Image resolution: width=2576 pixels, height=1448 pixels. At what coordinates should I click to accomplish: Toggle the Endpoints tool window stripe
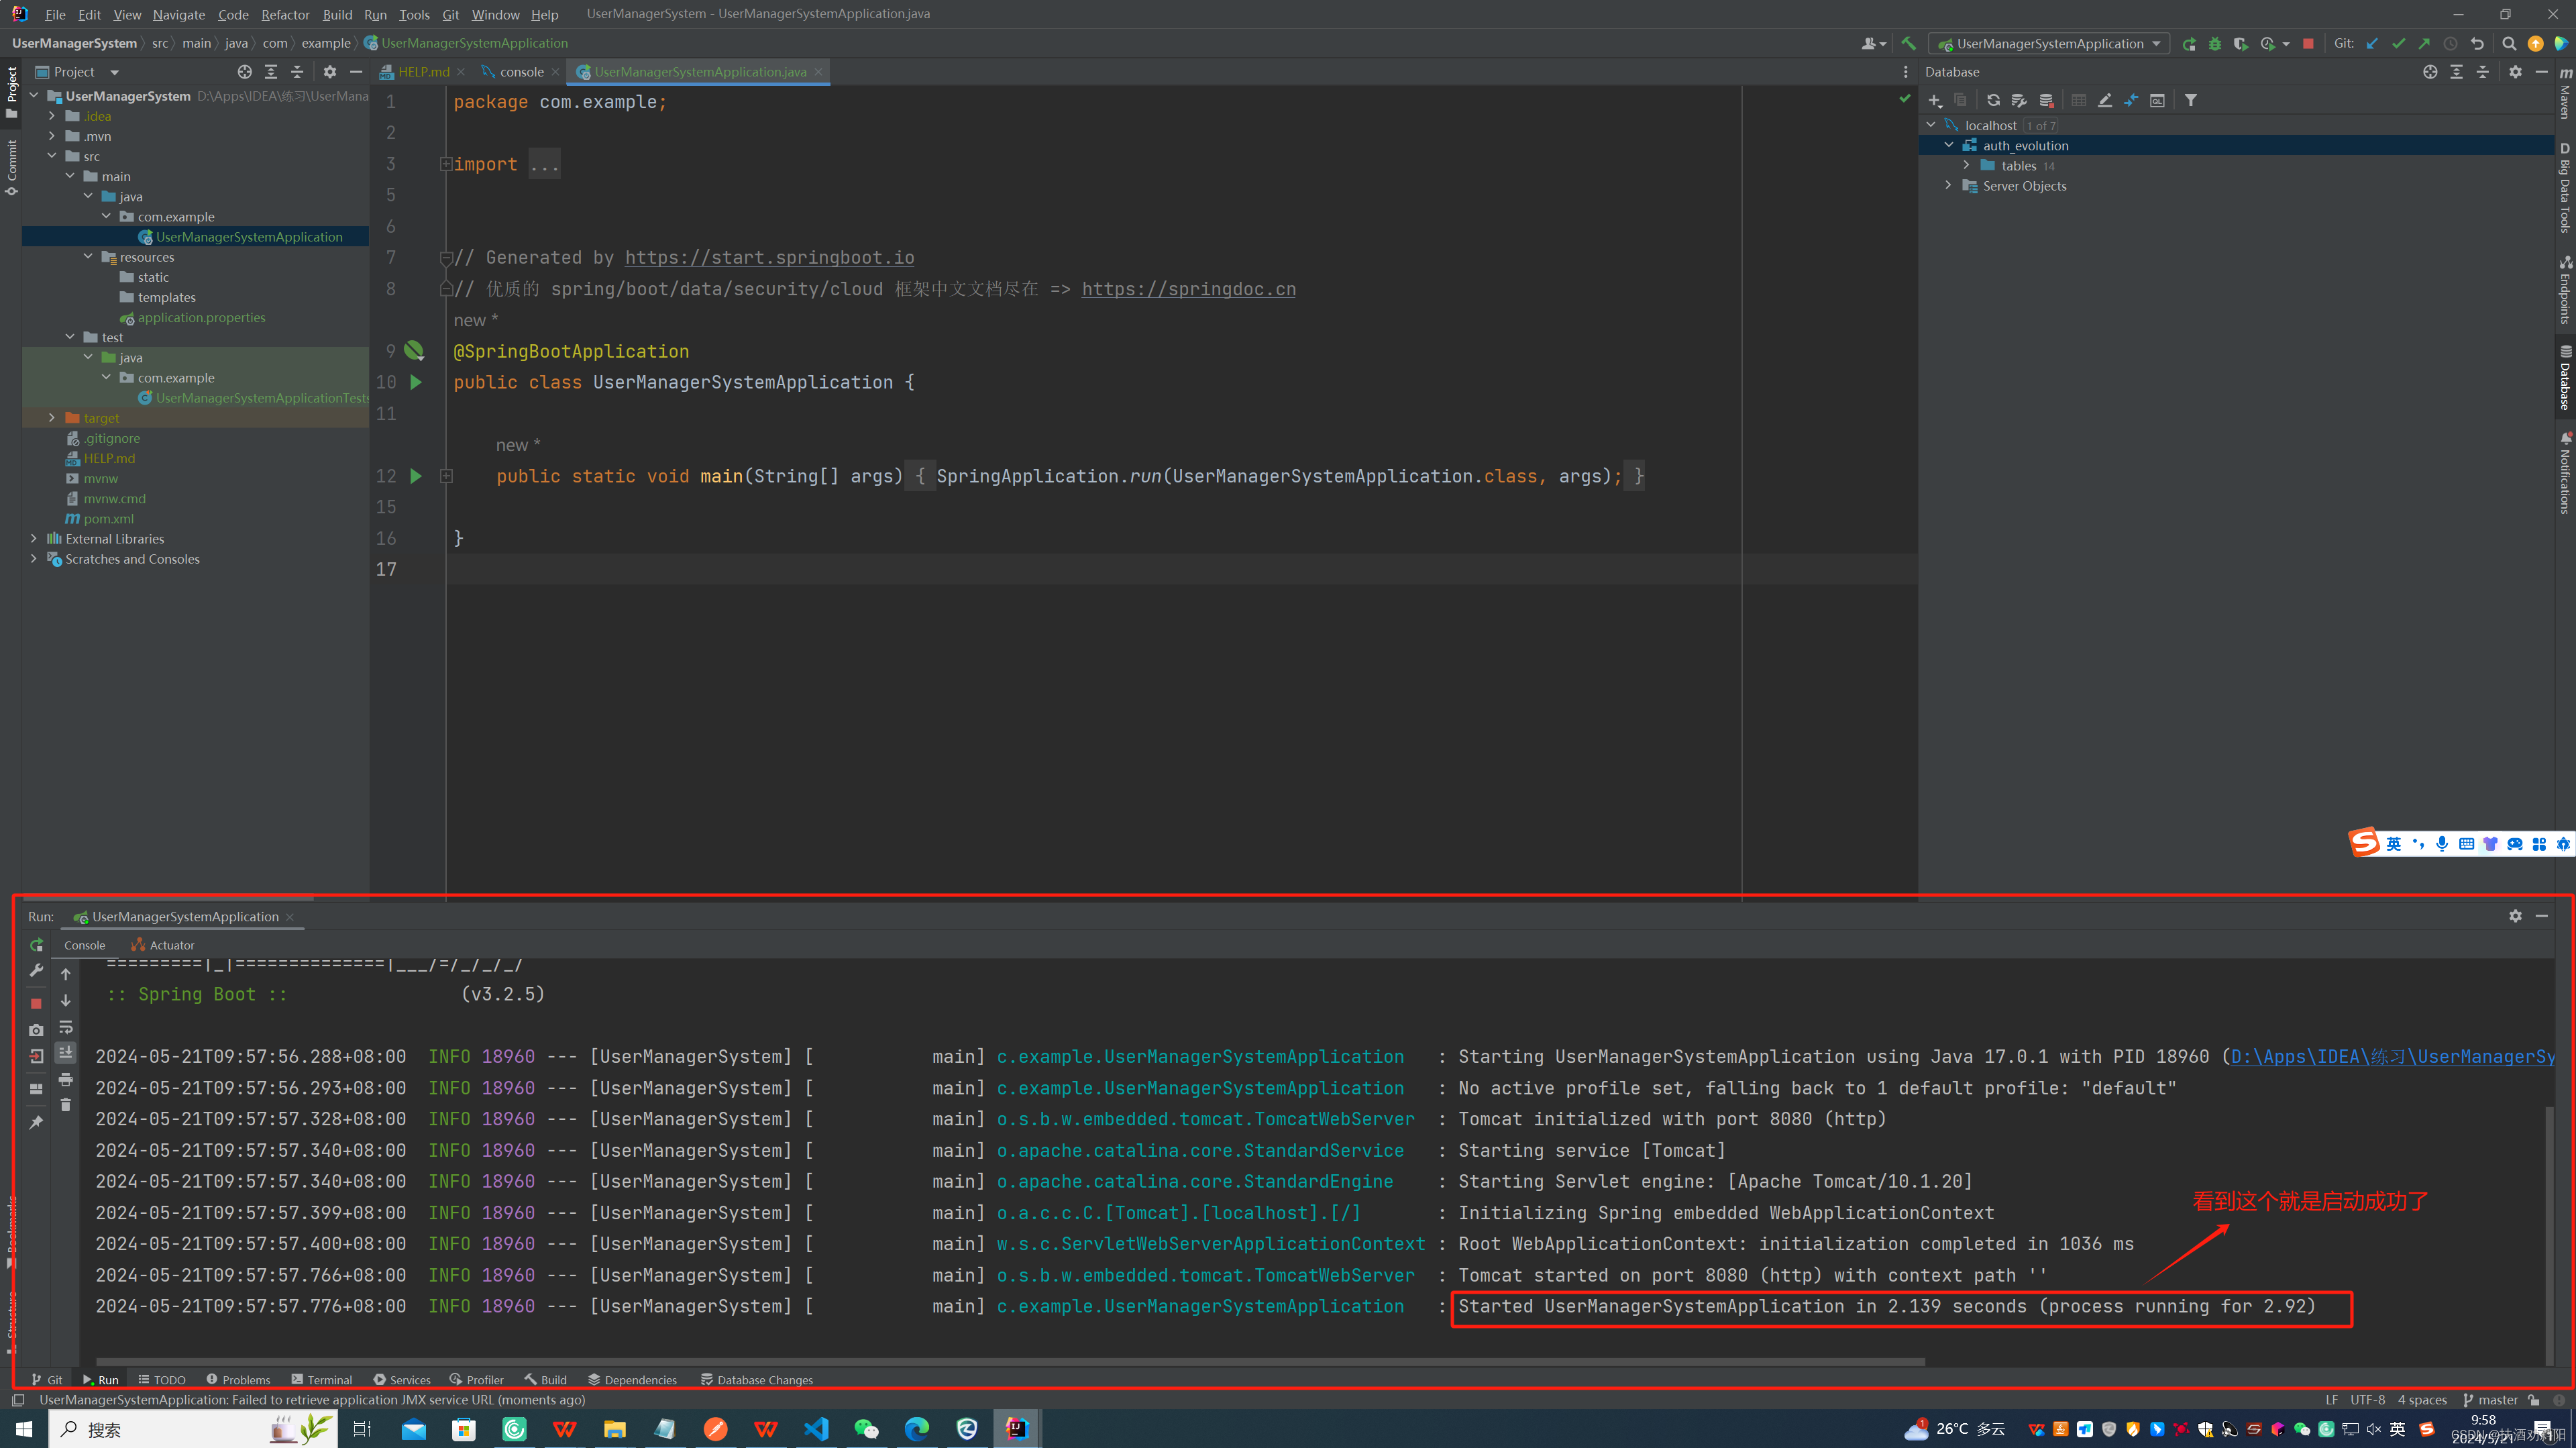2565,290
